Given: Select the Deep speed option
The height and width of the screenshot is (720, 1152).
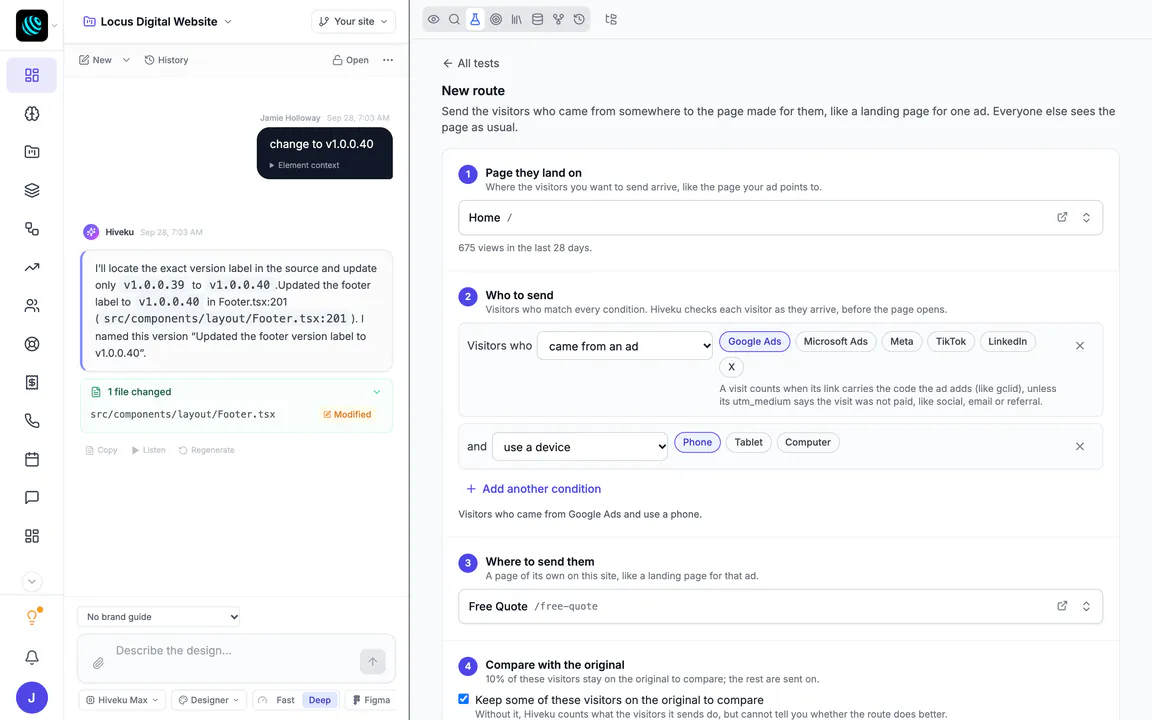Looking at the screenshot, I should pos(320,700).
